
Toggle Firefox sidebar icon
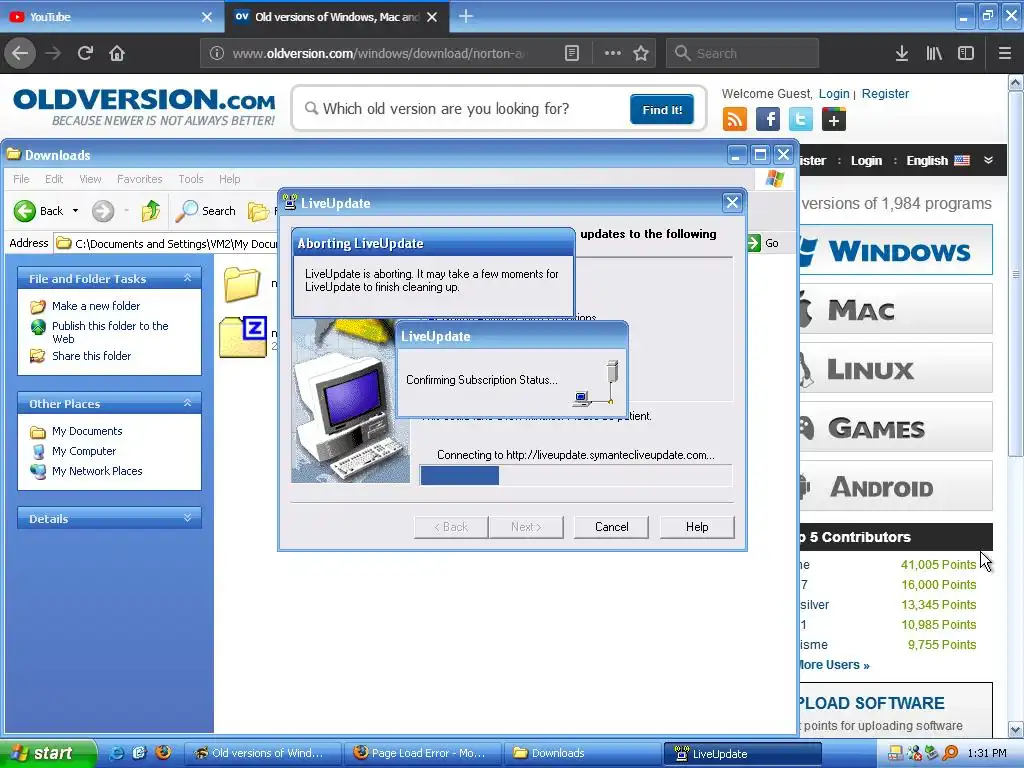click(x=966, y=54)
